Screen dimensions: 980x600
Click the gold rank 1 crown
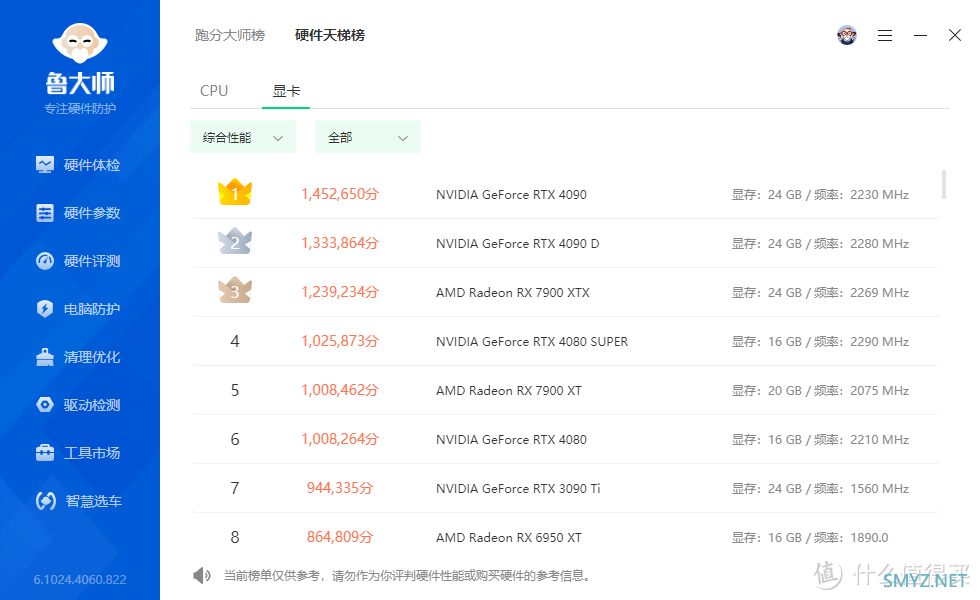coord(234,192)
